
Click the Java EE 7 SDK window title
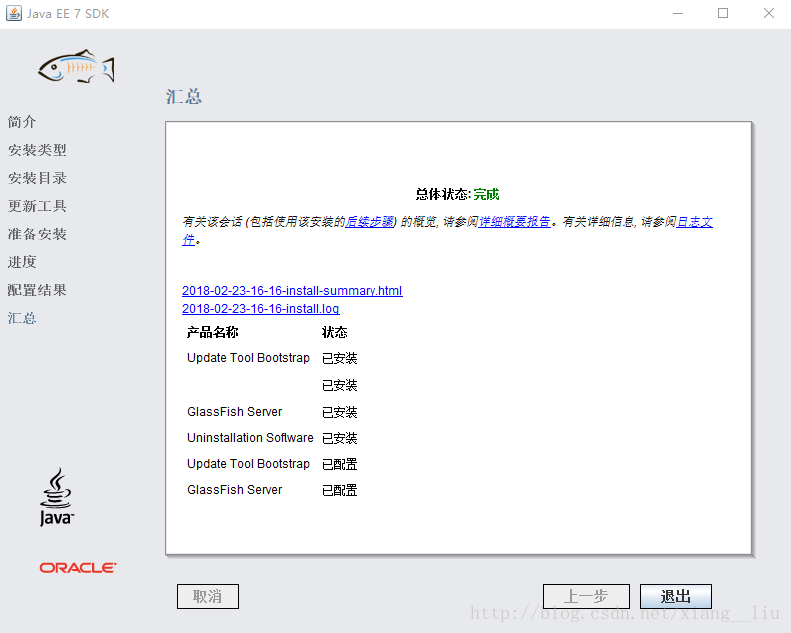(x=68, y=14)
